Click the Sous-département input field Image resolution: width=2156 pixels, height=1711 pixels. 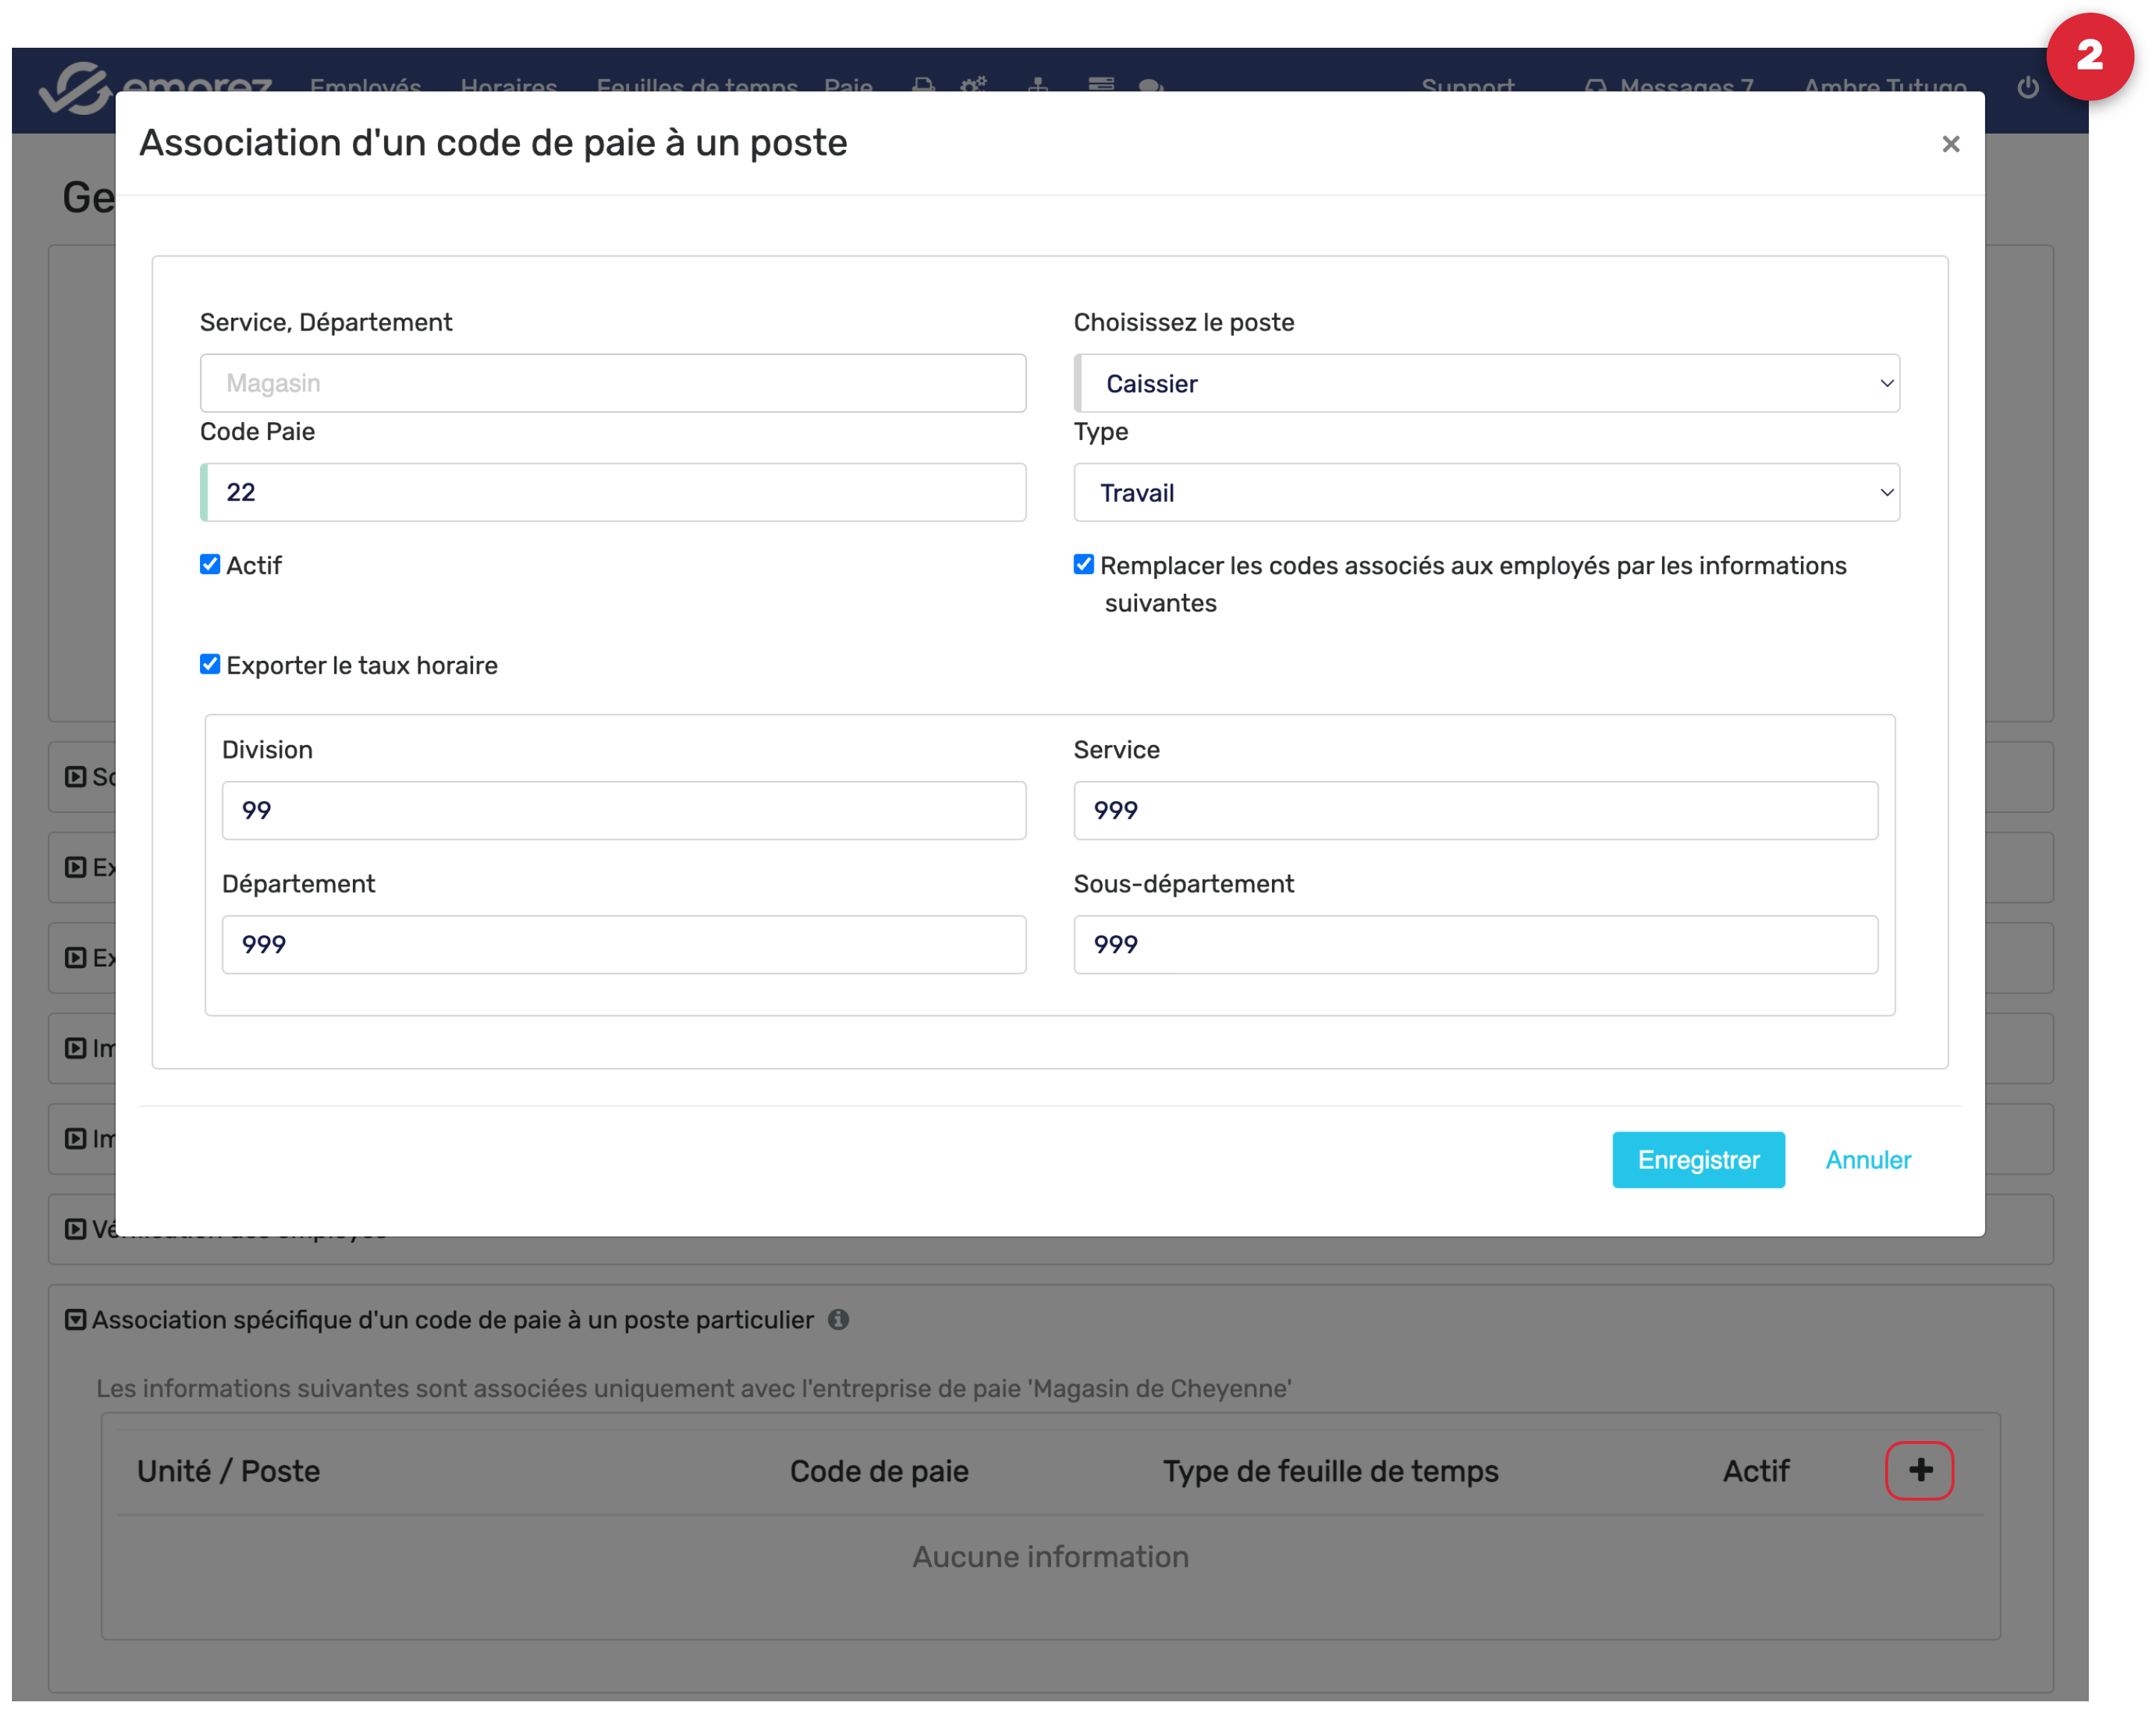1475,944
